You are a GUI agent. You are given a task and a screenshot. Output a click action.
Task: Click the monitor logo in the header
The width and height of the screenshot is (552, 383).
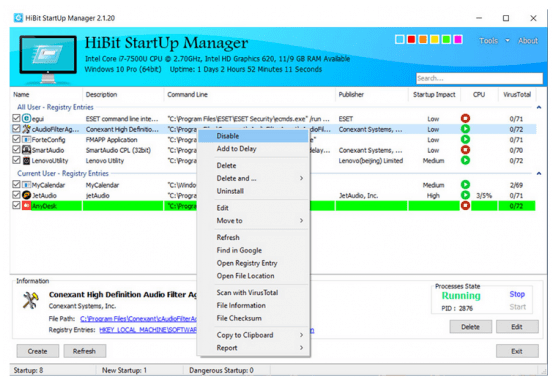point(48,59)
